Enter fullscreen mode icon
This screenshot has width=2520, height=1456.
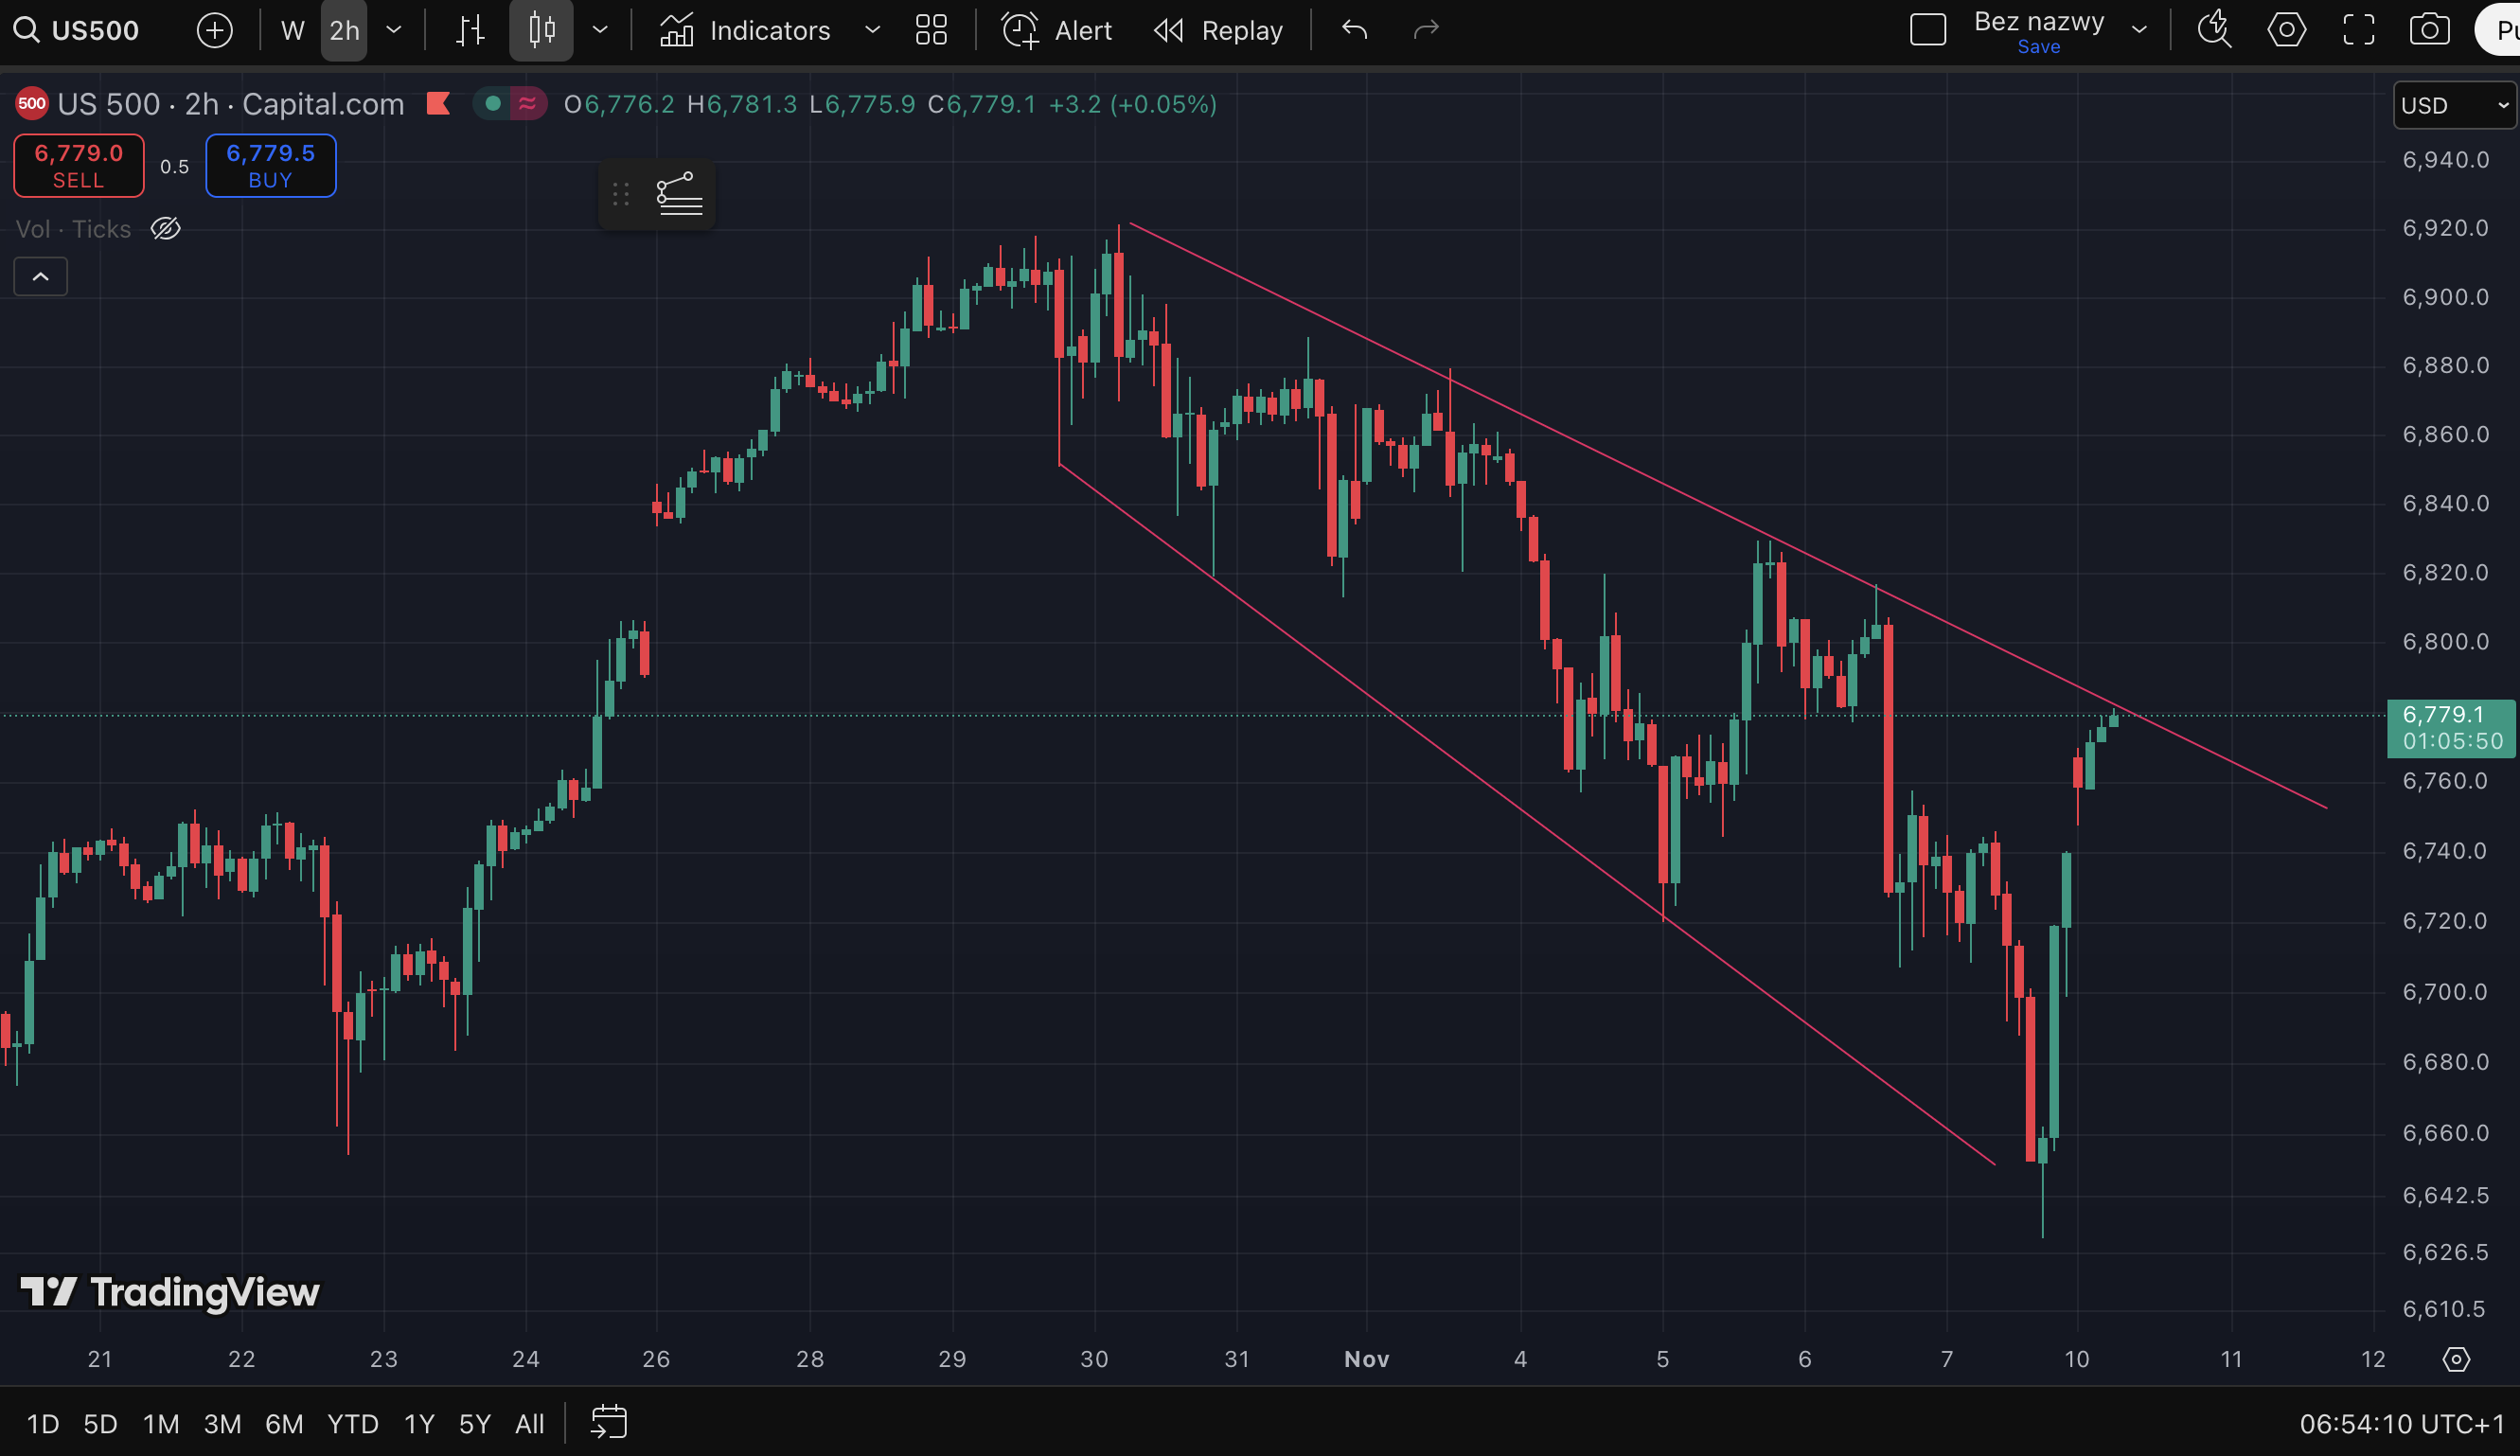(x=2358, y=30)
